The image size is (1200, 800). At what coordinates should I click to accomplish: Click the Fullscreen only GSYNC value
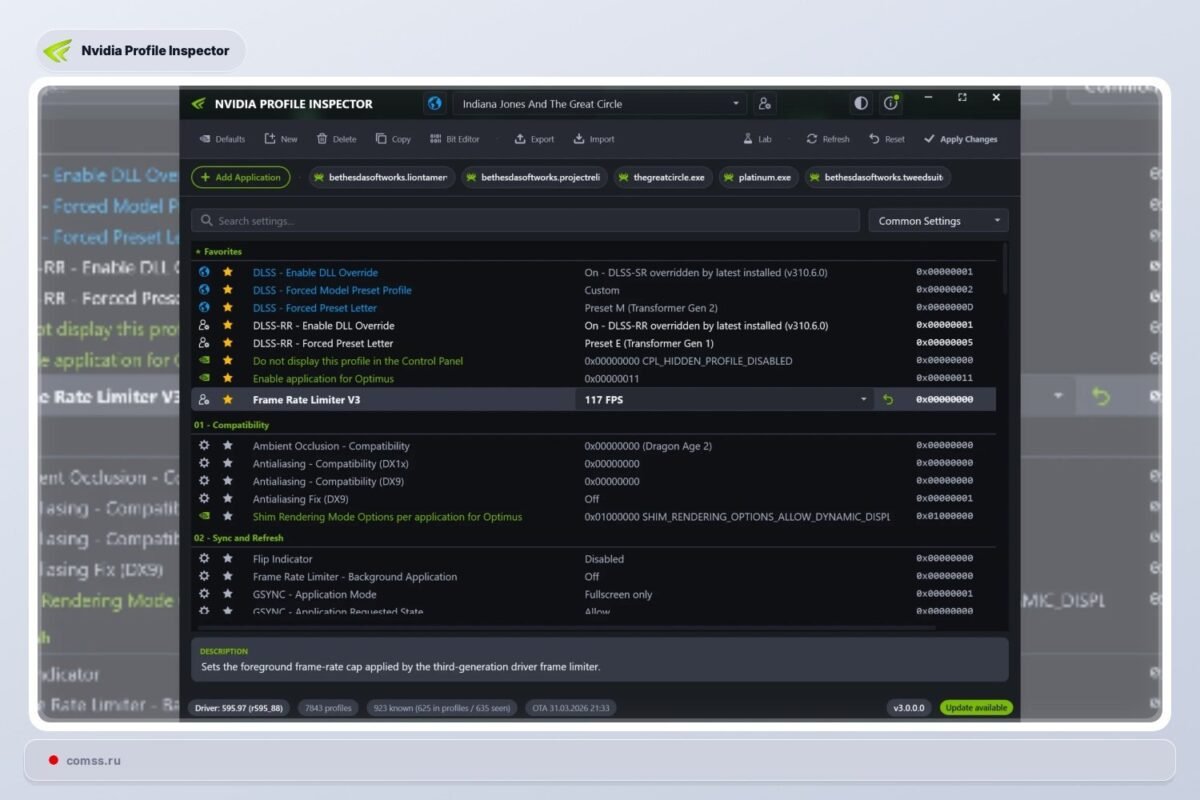618,594
